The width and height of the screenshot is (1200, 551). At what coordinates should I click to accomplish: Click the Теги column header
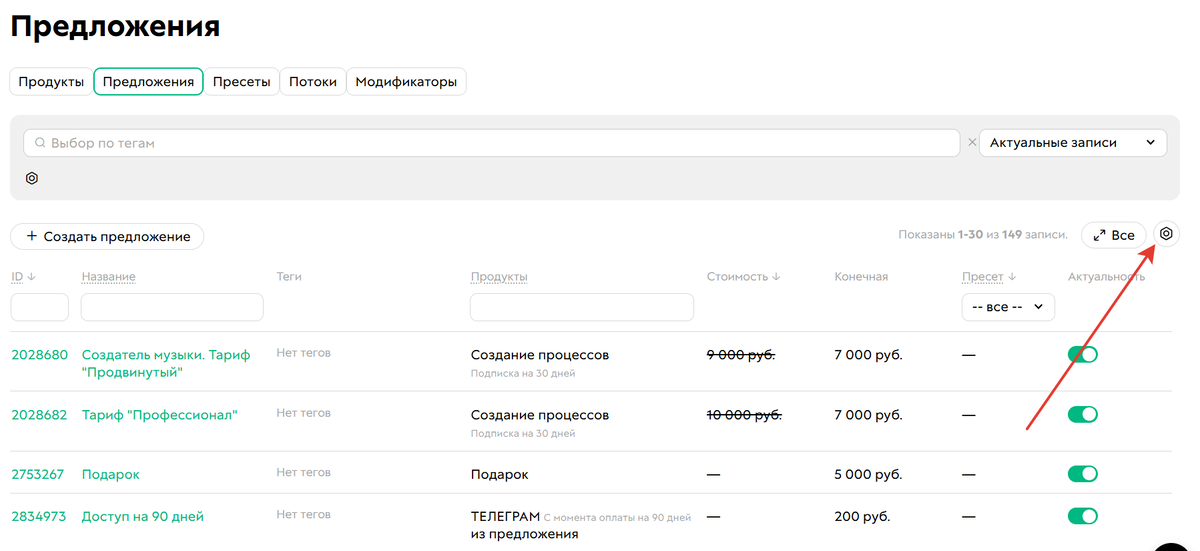[x=289, y=276]
